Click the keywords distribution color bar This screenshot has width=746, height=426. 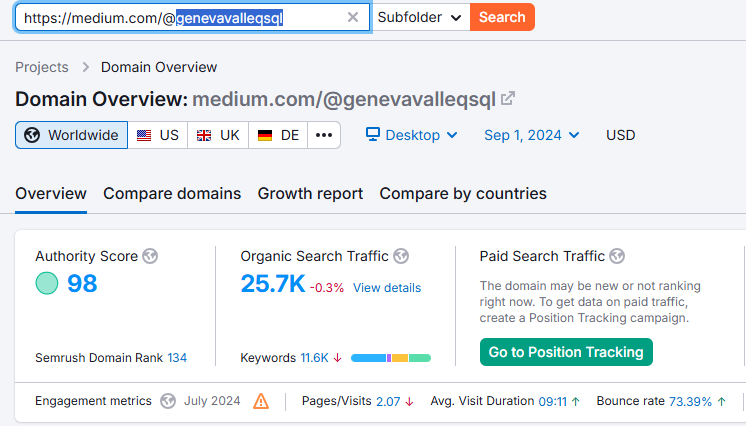[391, 358]
